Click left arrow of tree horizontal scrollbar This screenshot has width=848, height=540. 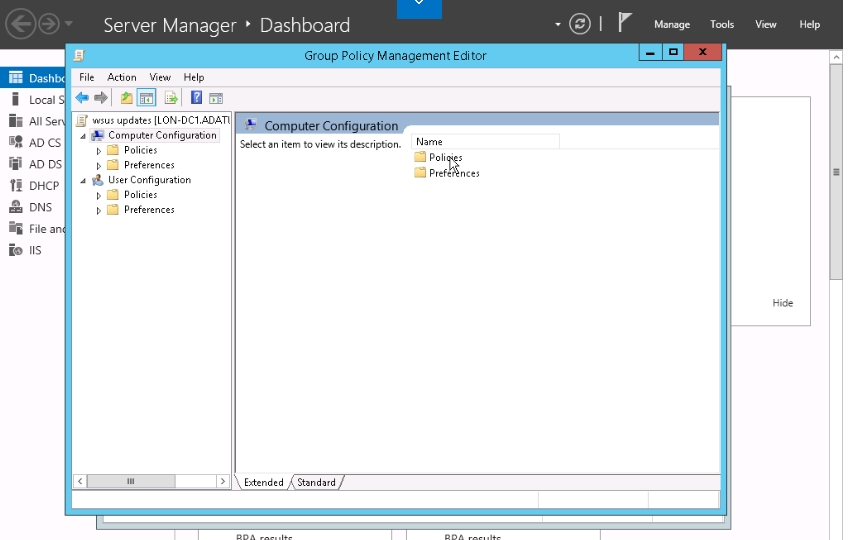80,481
